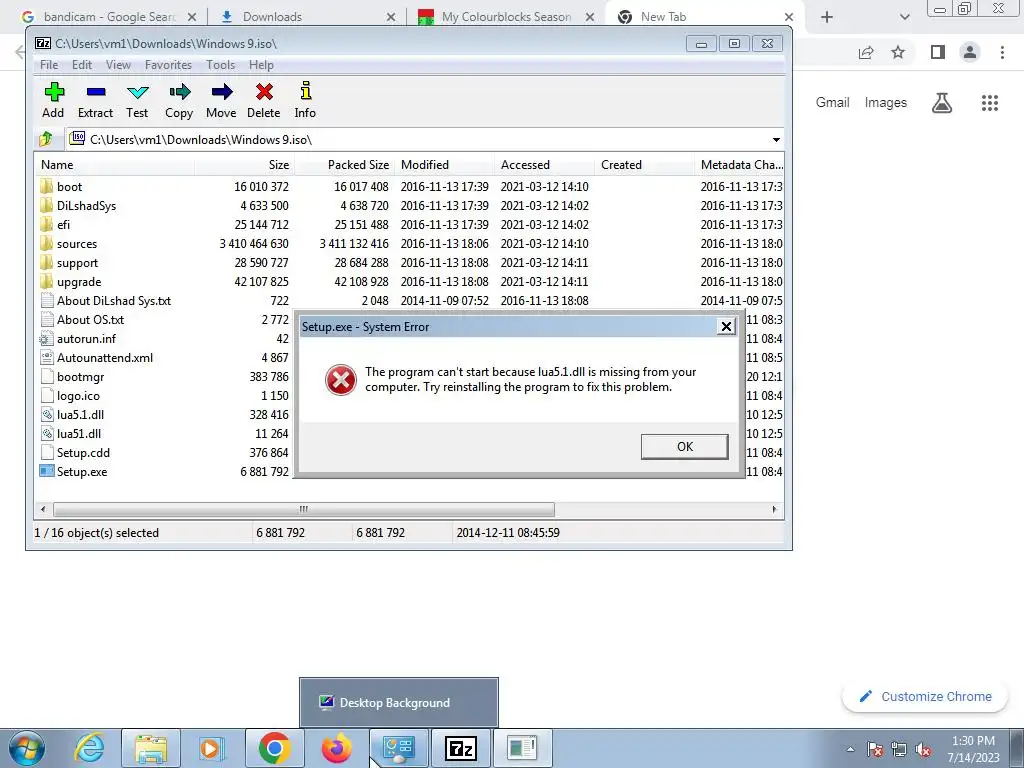Image resolution: width=1024 pixels, height=768 pixels.
Task: Open the Edit menu in 7-Zip
Action: point(82,65)
